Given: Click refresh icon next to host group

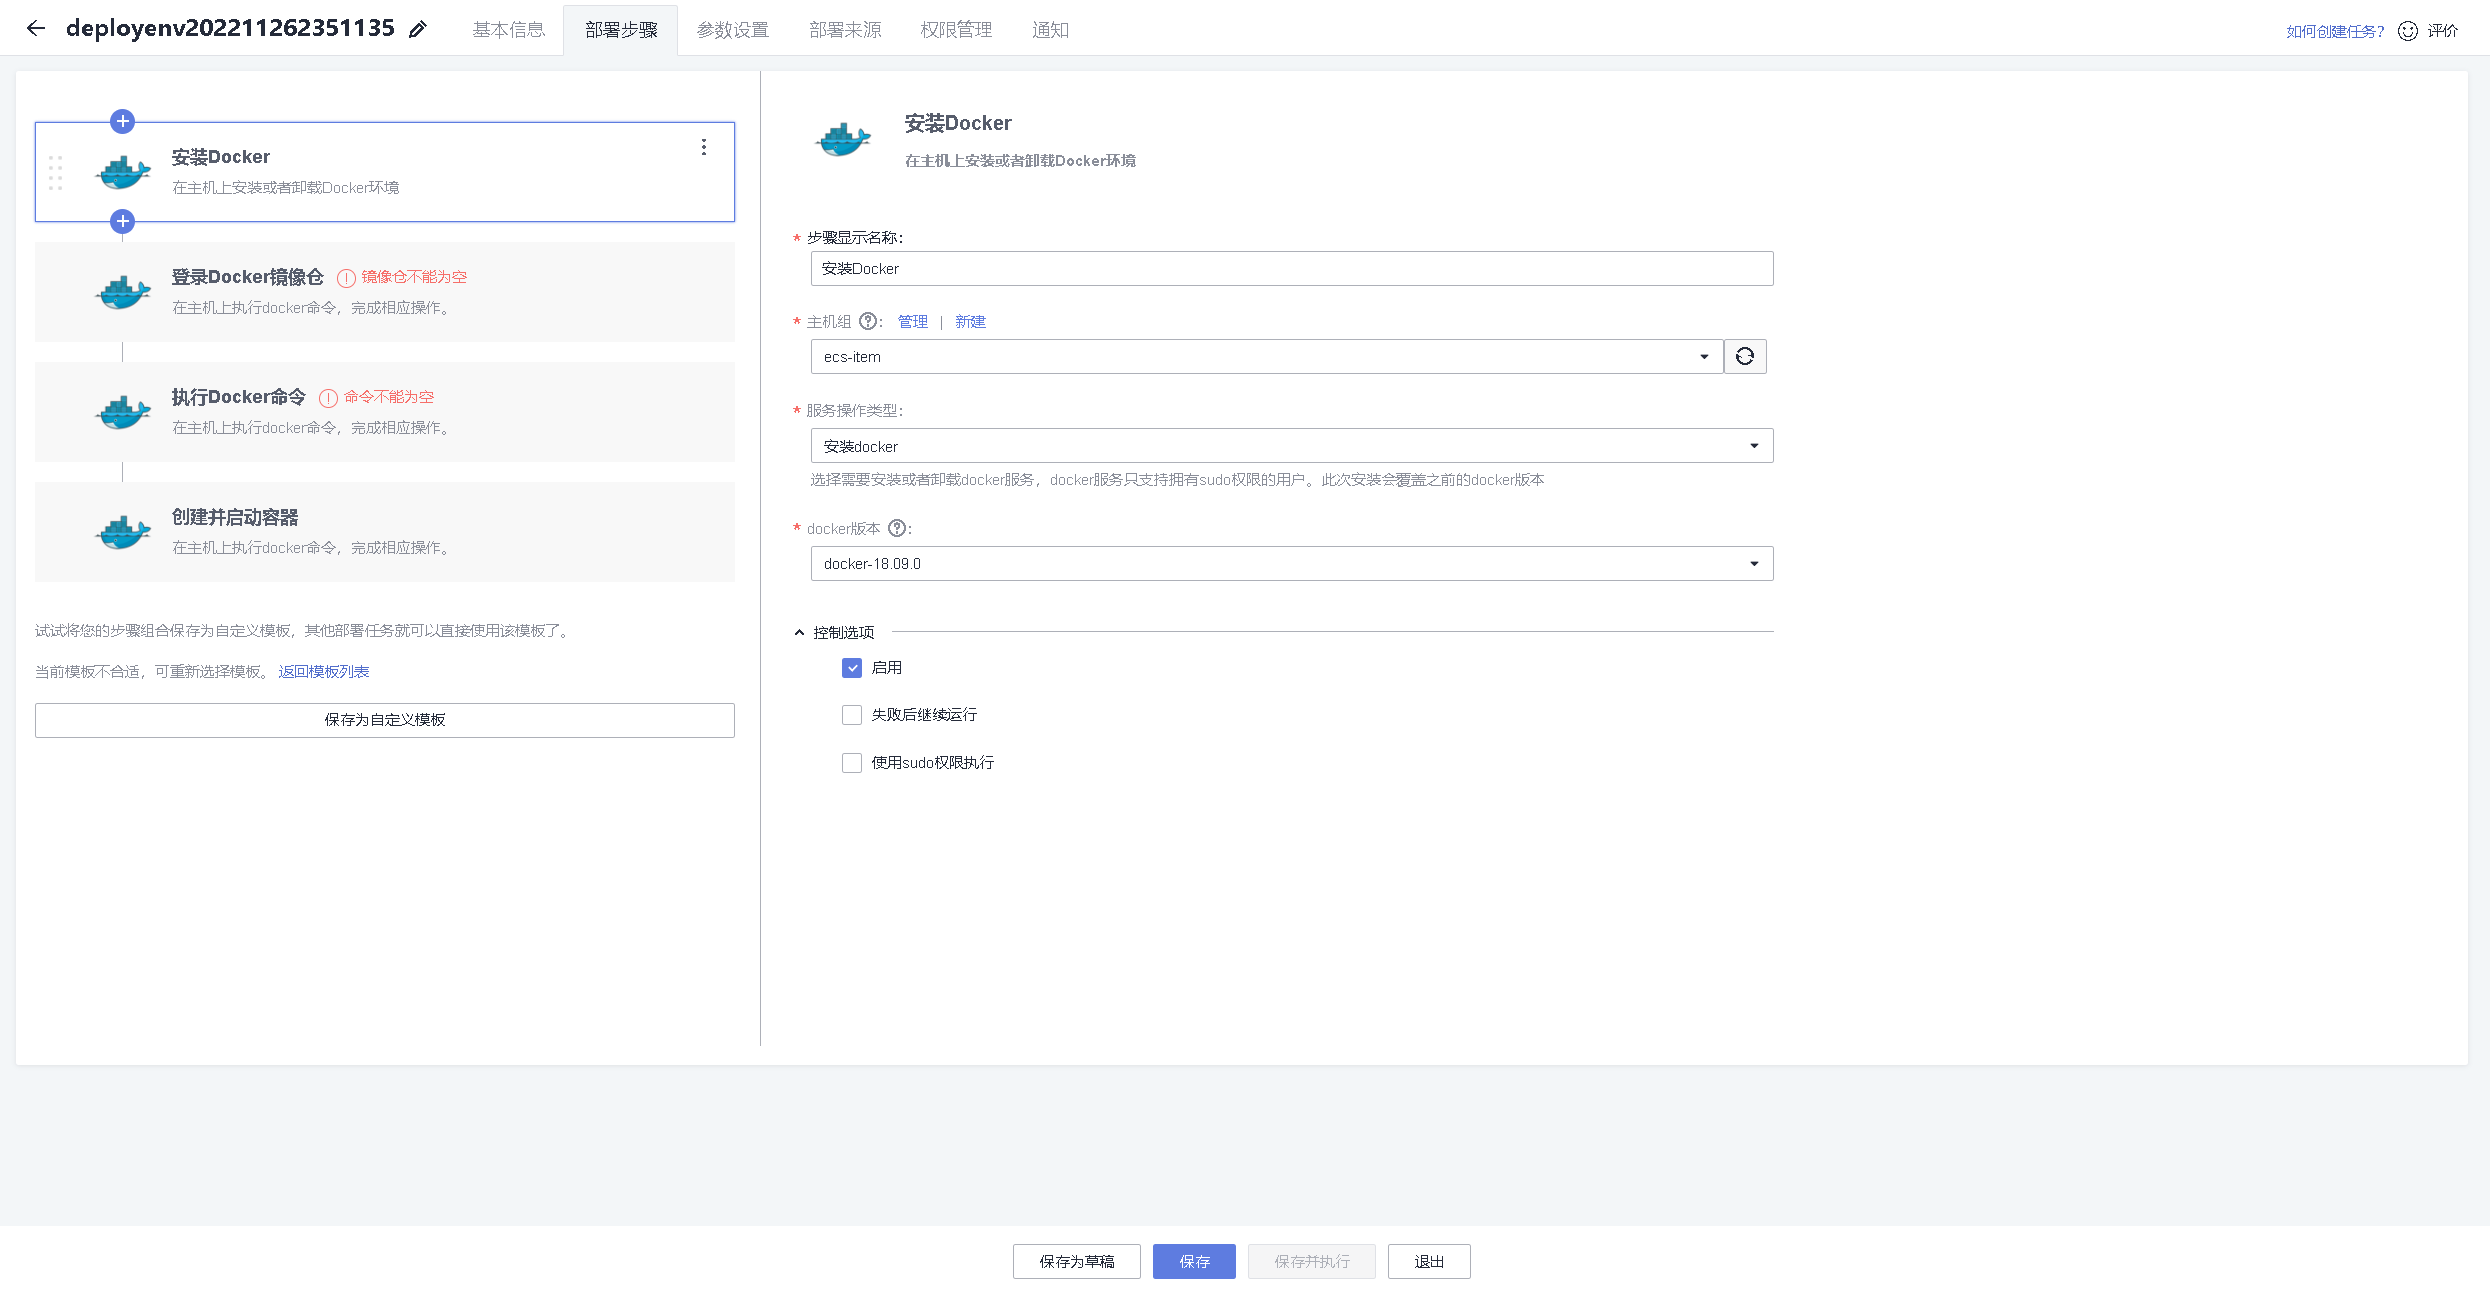Looking at the screenshot, I should tap(1745, 356).
